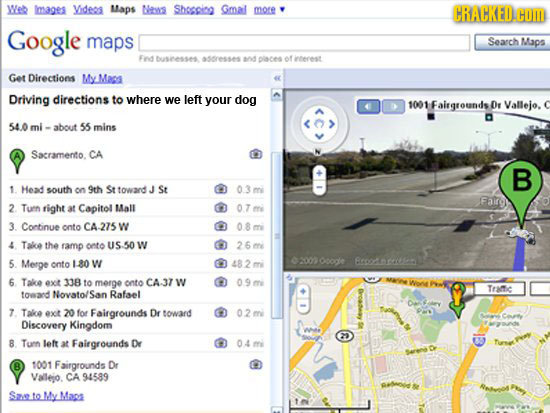
Task: Open camera icon for Merge onto I-80 W
Action: (x=221, y=263)
